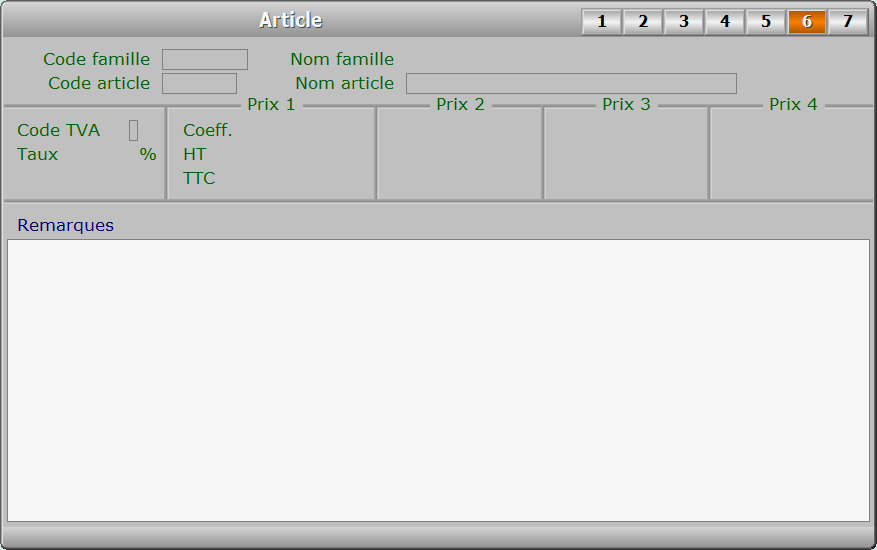This screenshot has width=877, height=550.
Task: Click the Code famille input field
Action: pyautogui.click(x=205, y=59)
